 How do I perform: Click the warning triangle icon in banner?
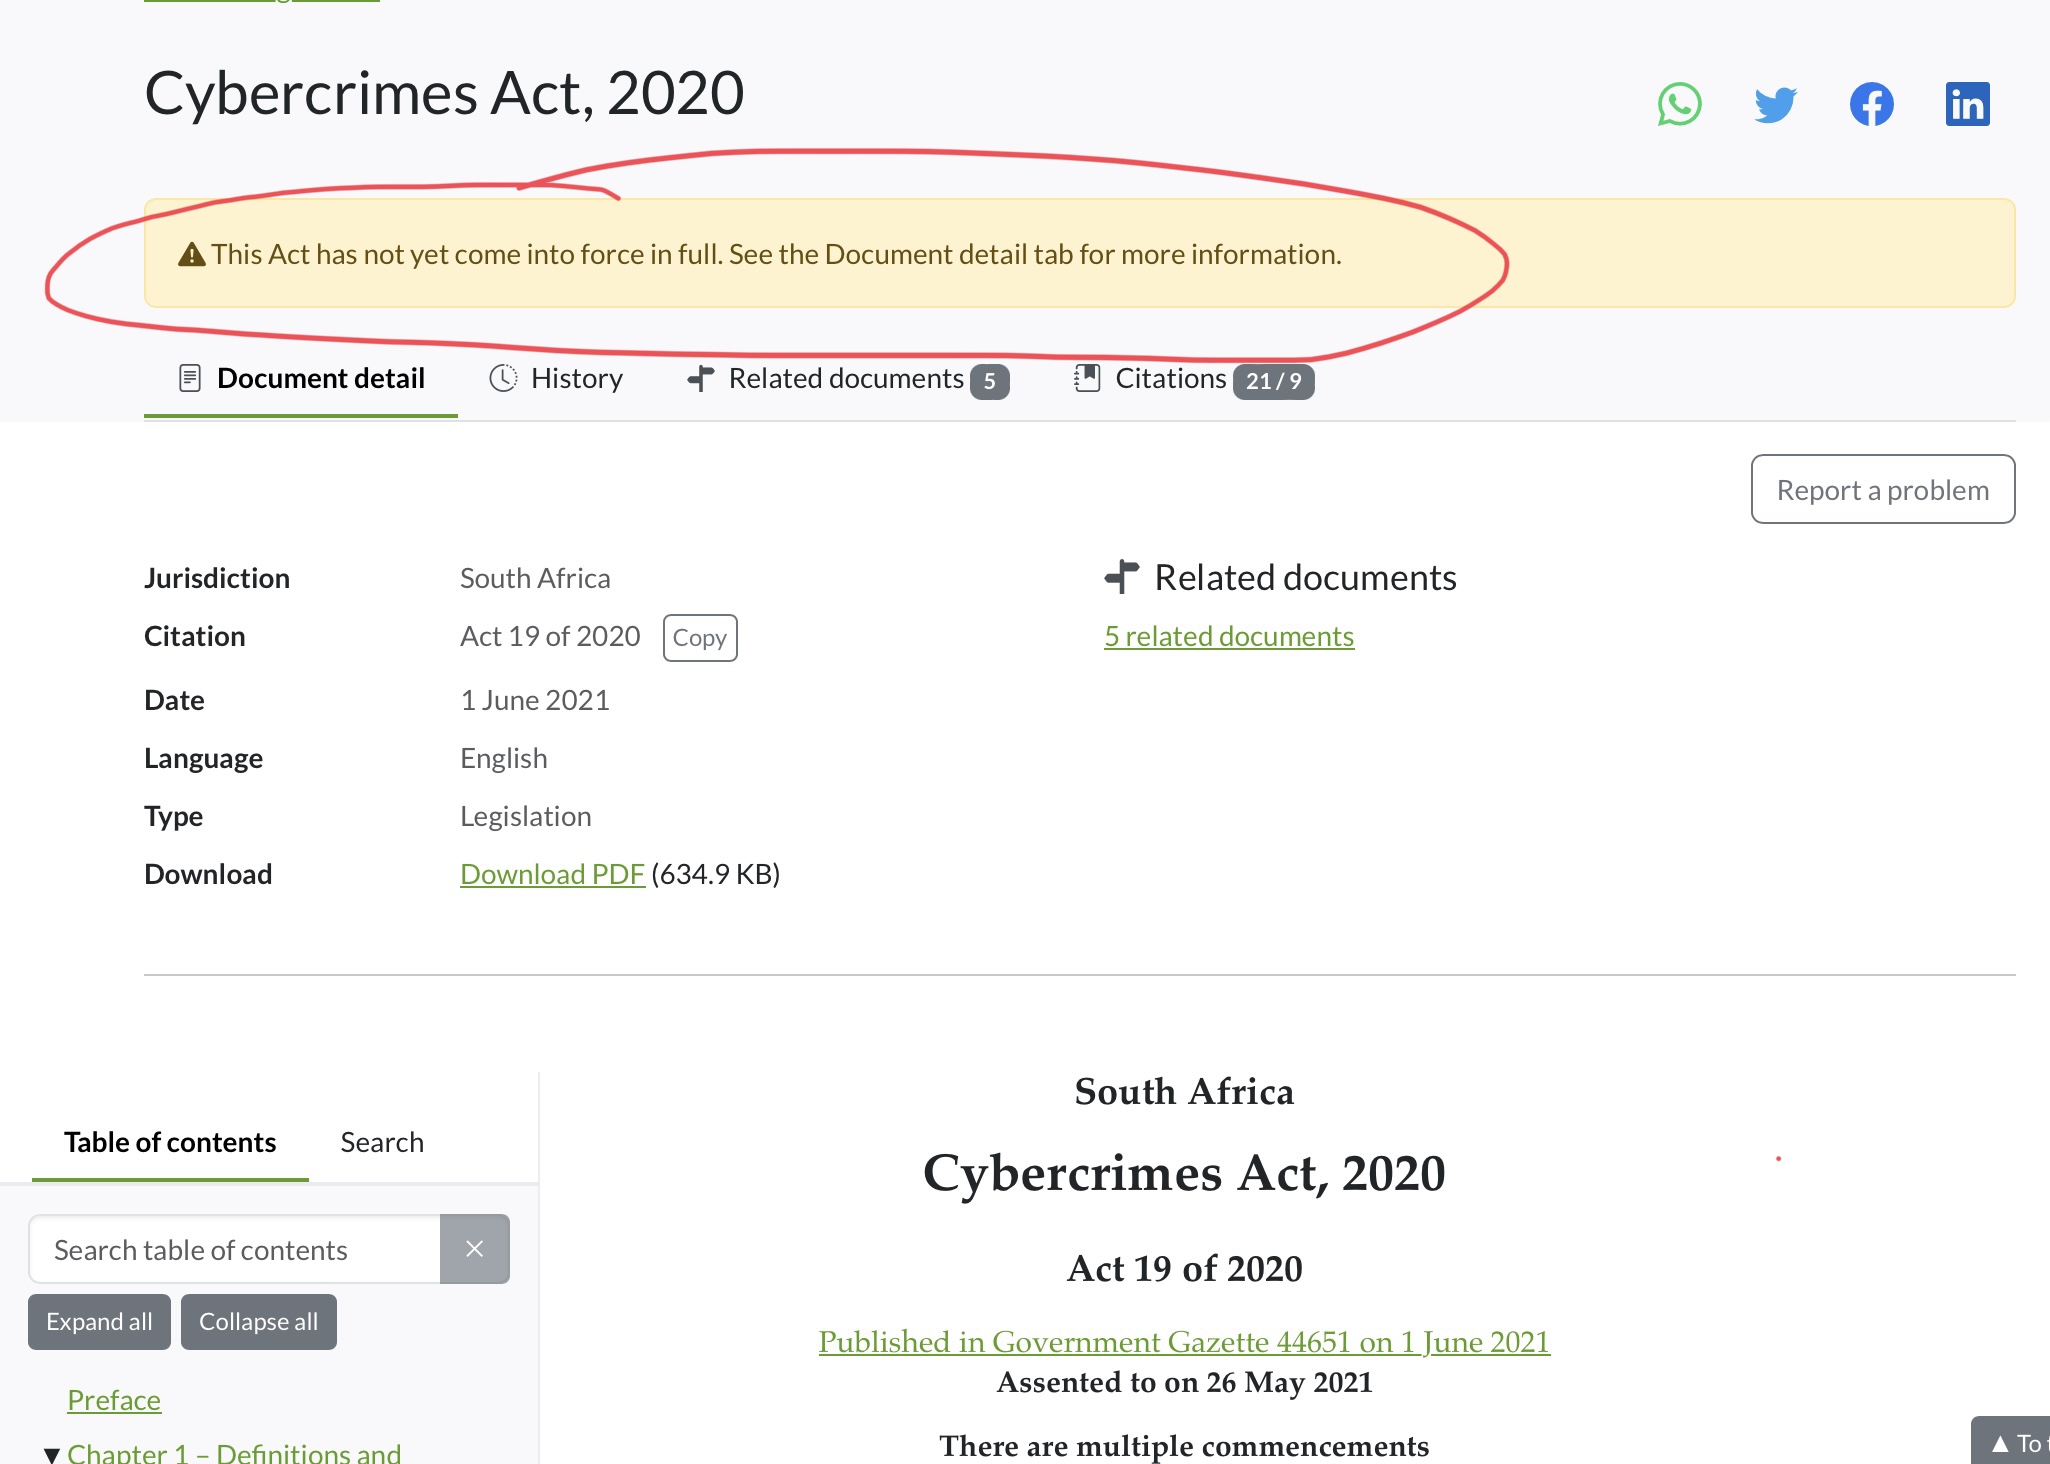point(191,255)
